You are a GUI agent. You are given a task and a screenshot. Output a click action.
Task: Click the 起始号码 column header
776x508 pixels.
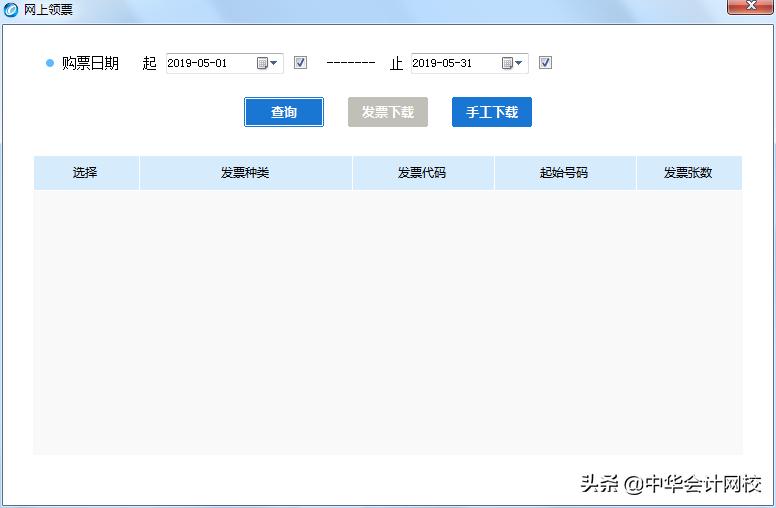565,173
